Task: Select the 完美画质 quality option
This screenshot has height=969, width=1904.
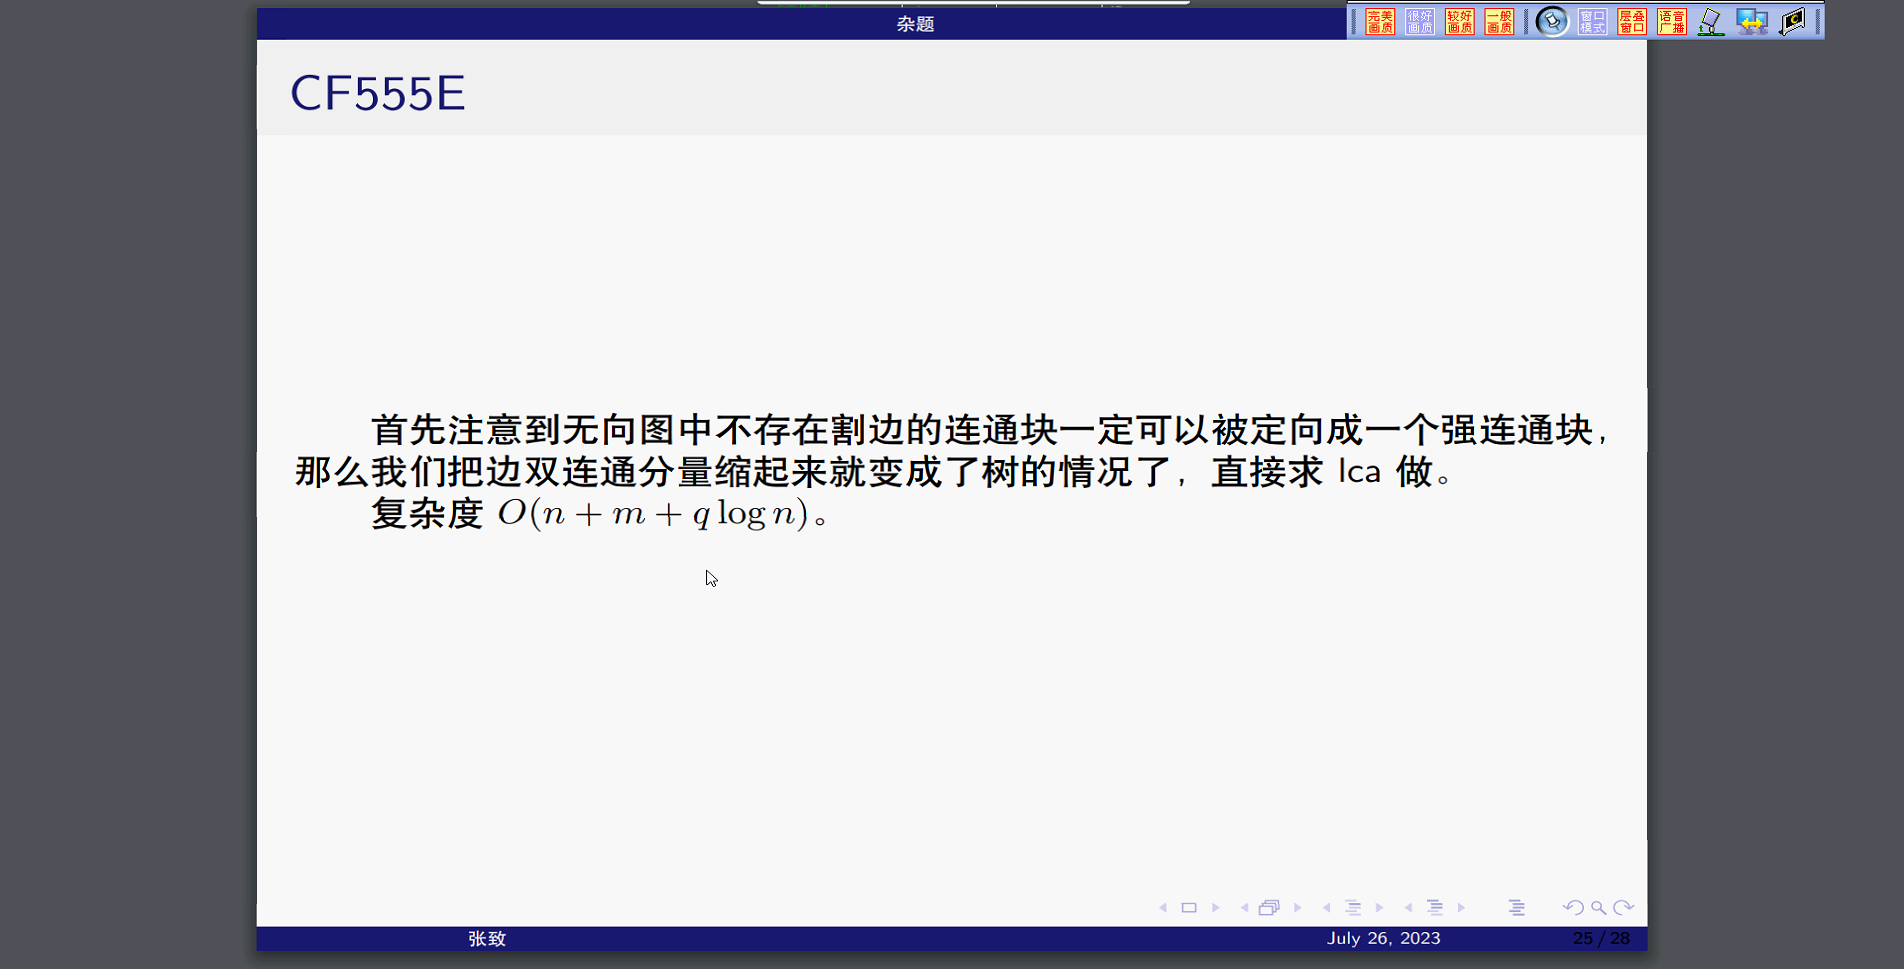Action: (1380, 21)
